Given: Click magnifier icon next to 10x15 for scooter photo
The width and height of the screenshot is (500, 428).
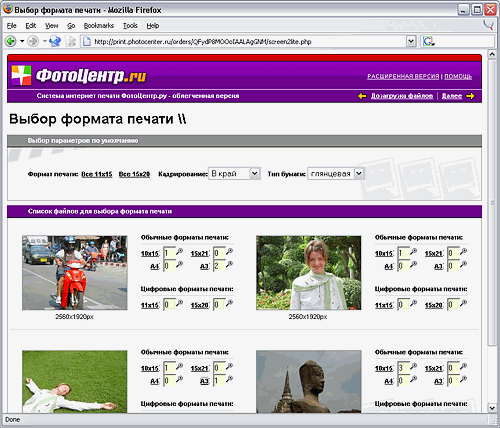Looking at the screenshot, I should coord(179,252).
